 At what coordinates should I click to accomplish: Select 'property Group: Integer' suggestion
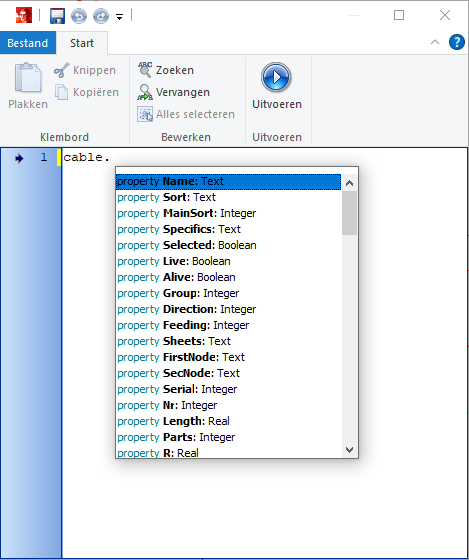(x=228, y=294)
